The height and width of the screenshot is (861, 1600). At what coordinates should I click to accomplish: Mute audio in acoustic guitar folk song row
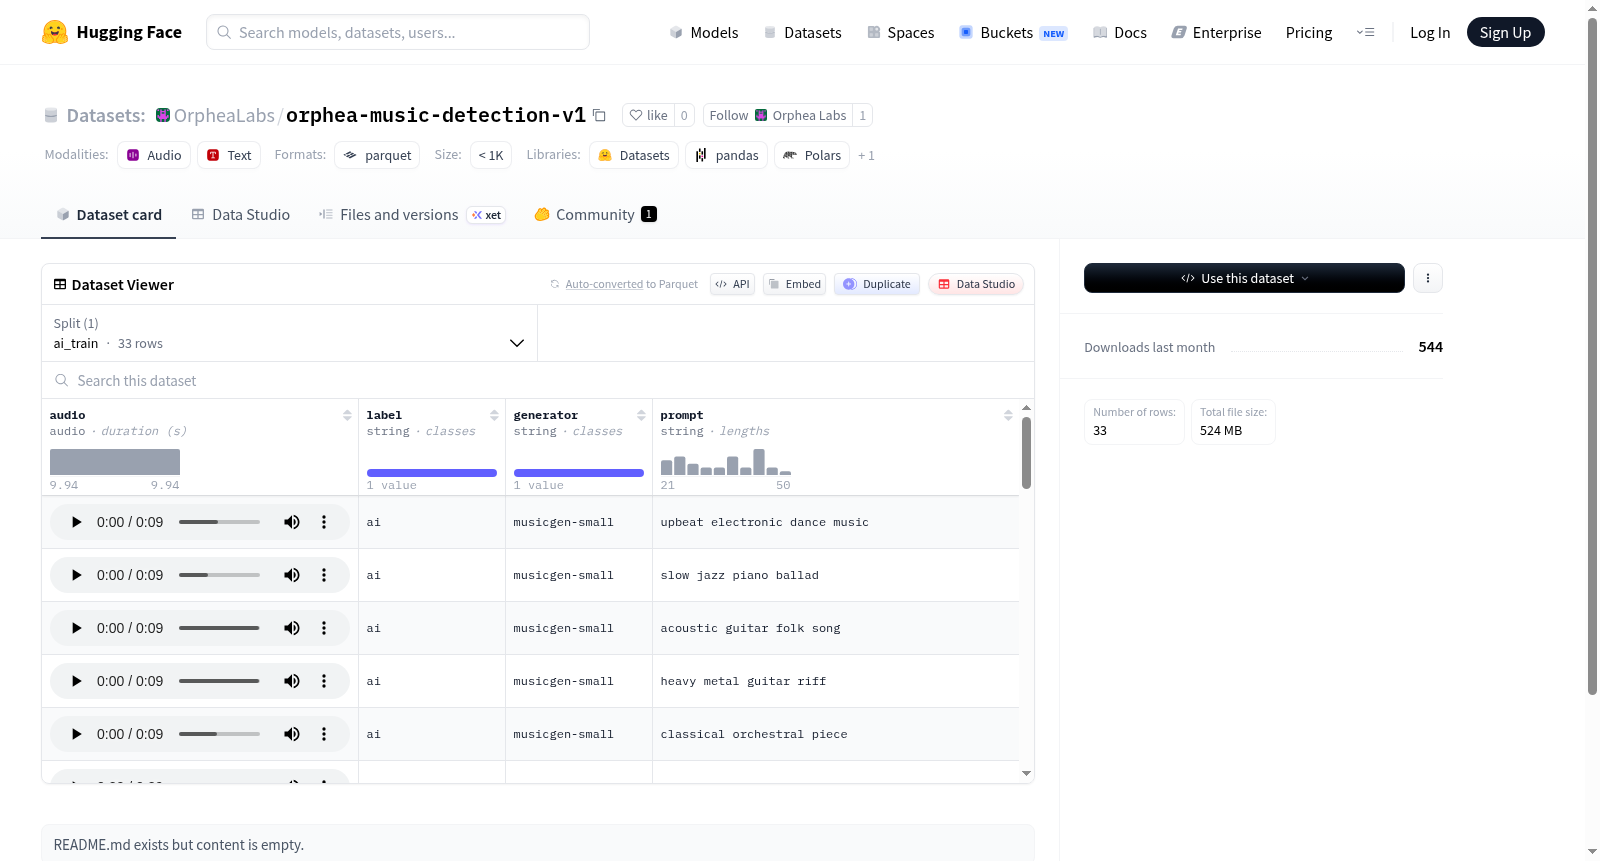(292, 628)
